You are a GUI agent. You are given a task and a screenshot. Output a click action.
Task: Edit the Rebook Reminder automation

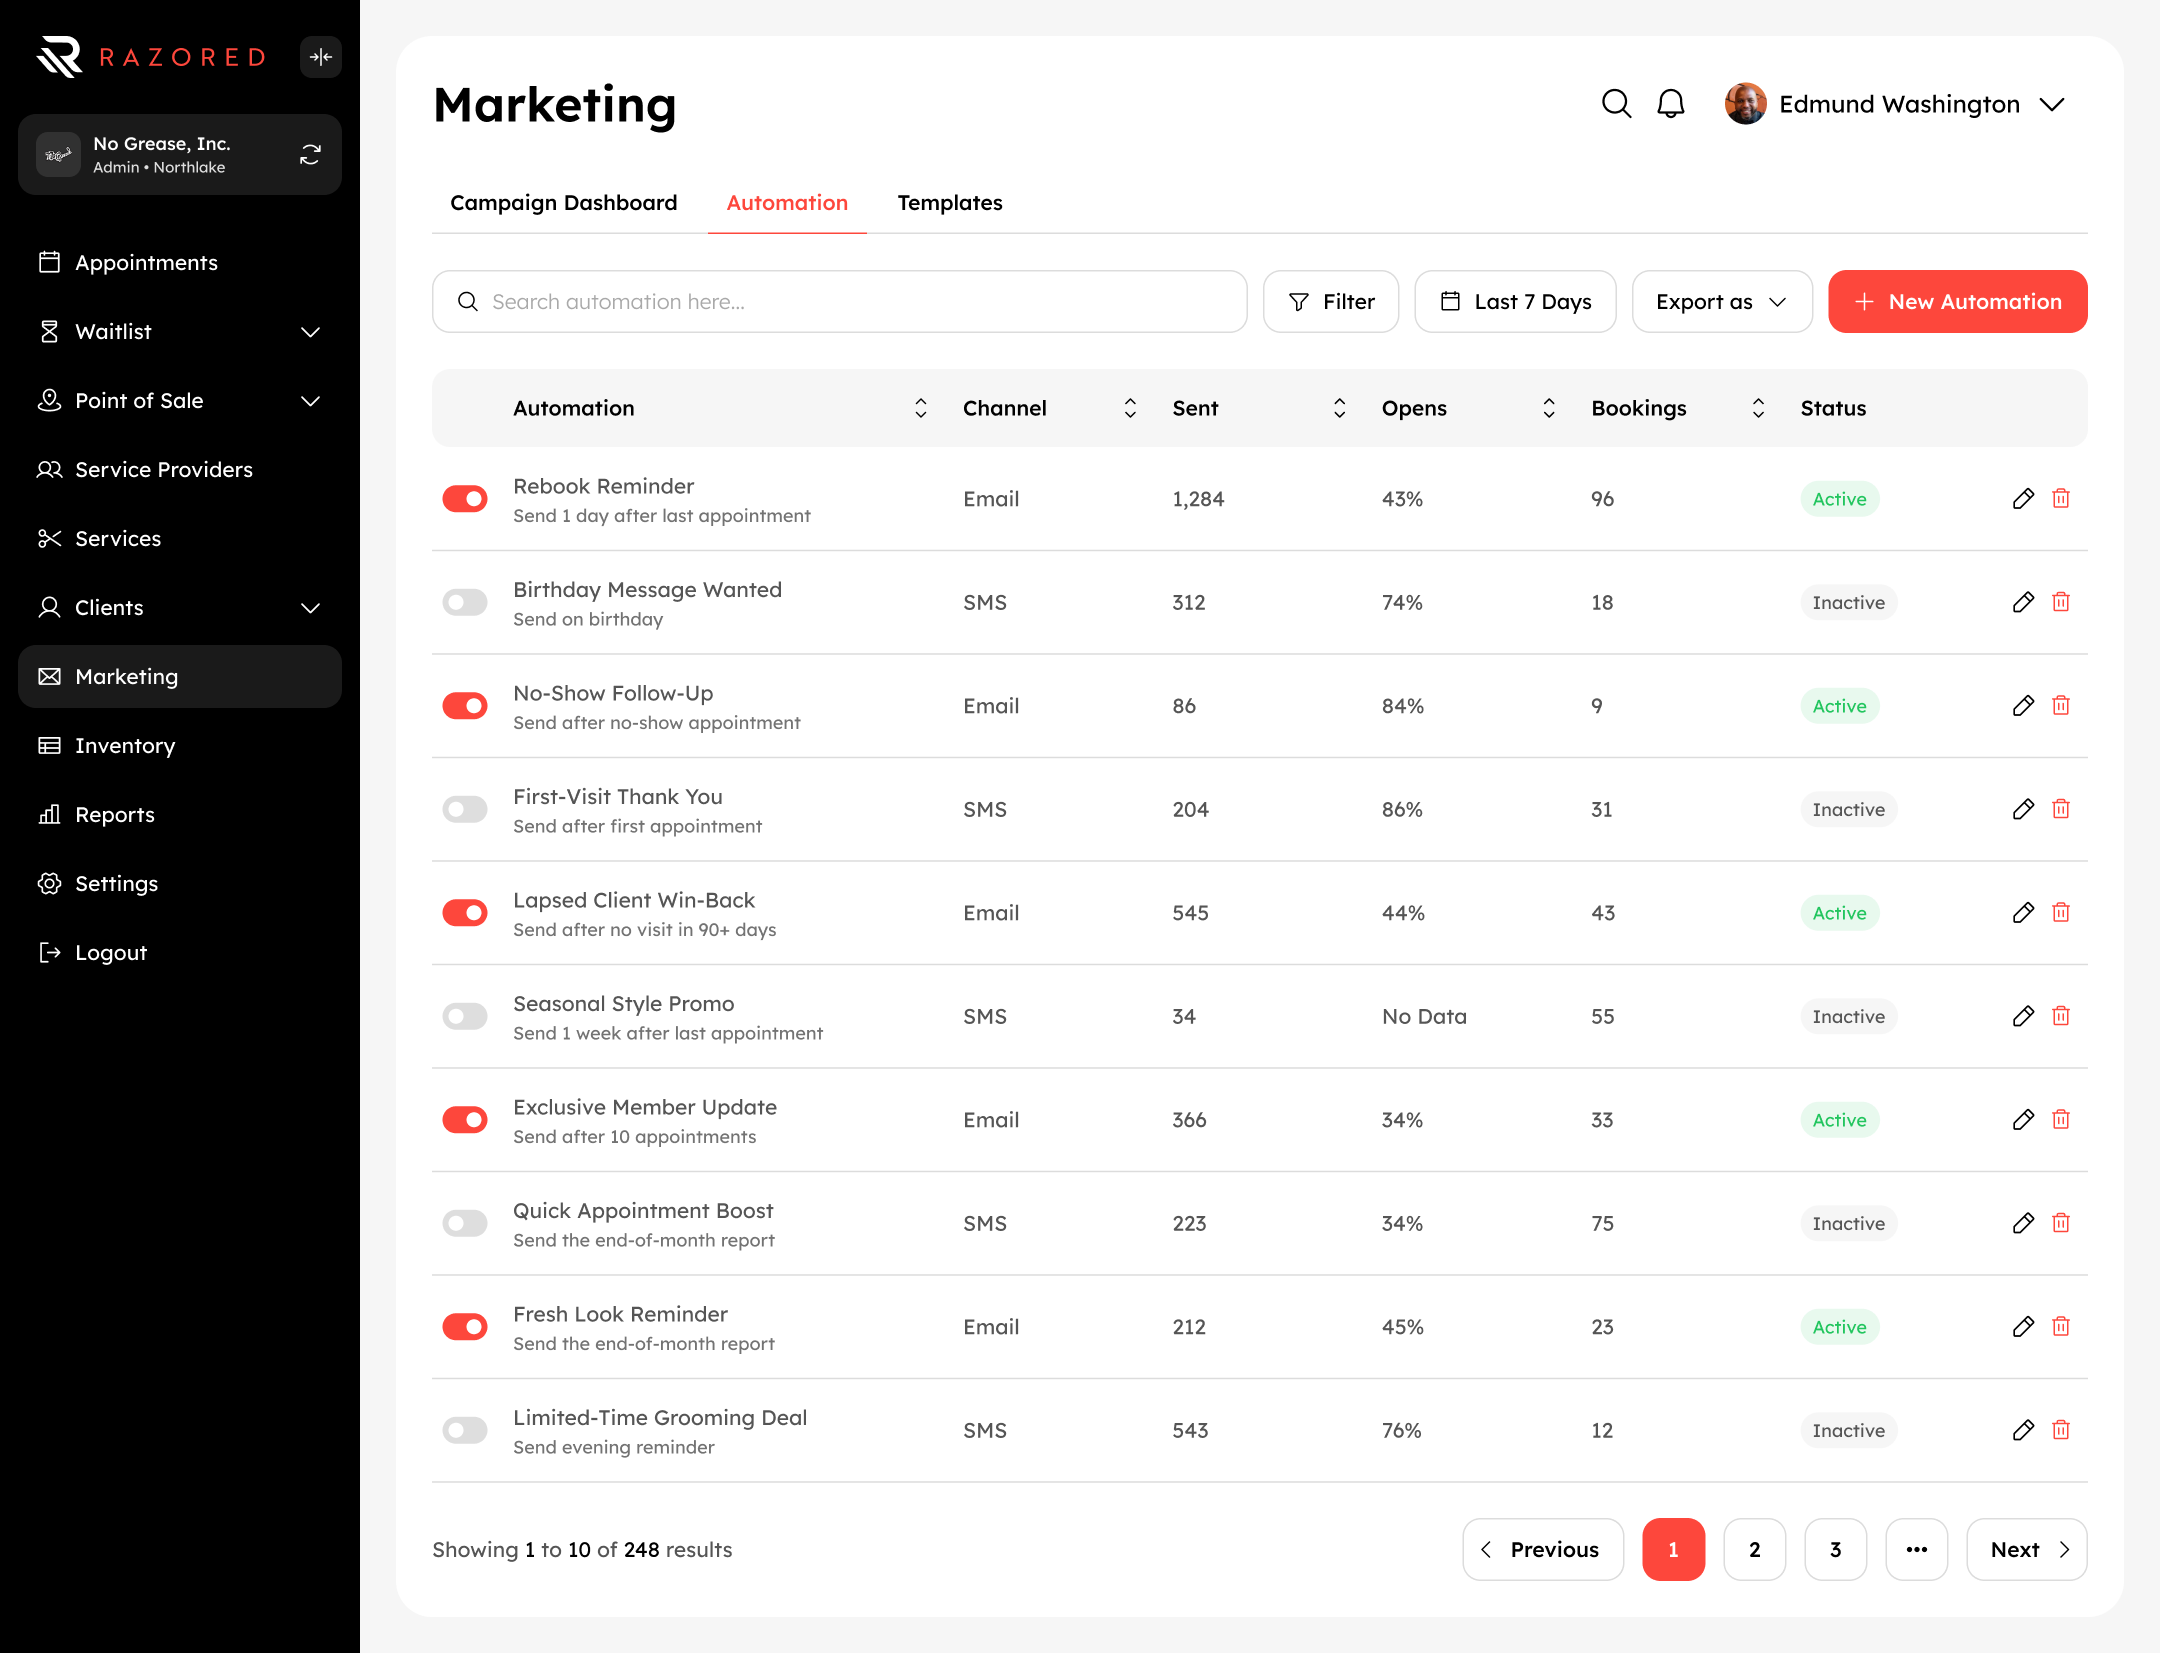[x=2023, y=498]
